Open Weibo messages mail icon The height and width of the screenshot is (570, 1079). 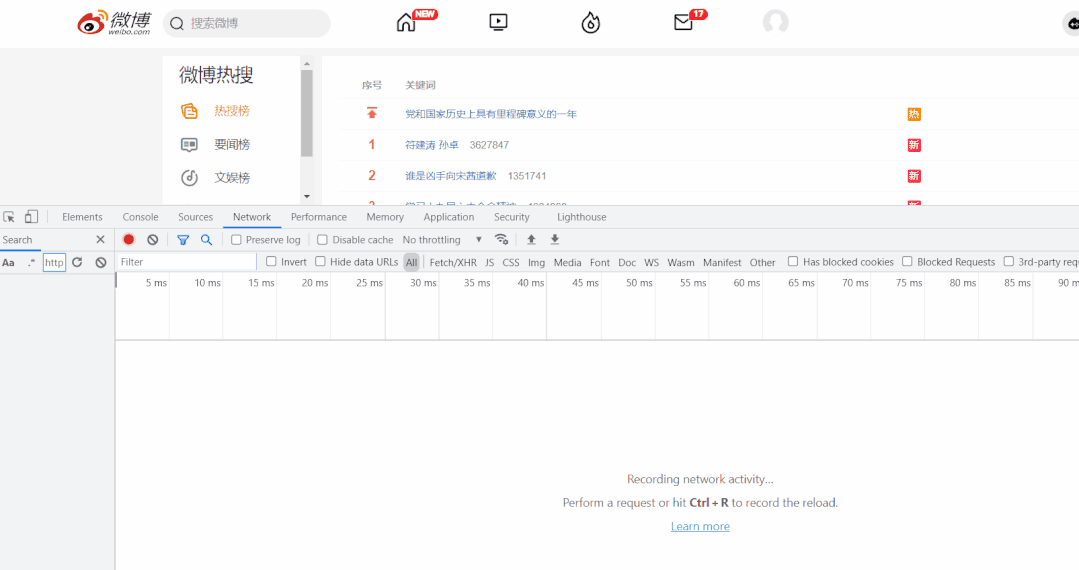684,23
